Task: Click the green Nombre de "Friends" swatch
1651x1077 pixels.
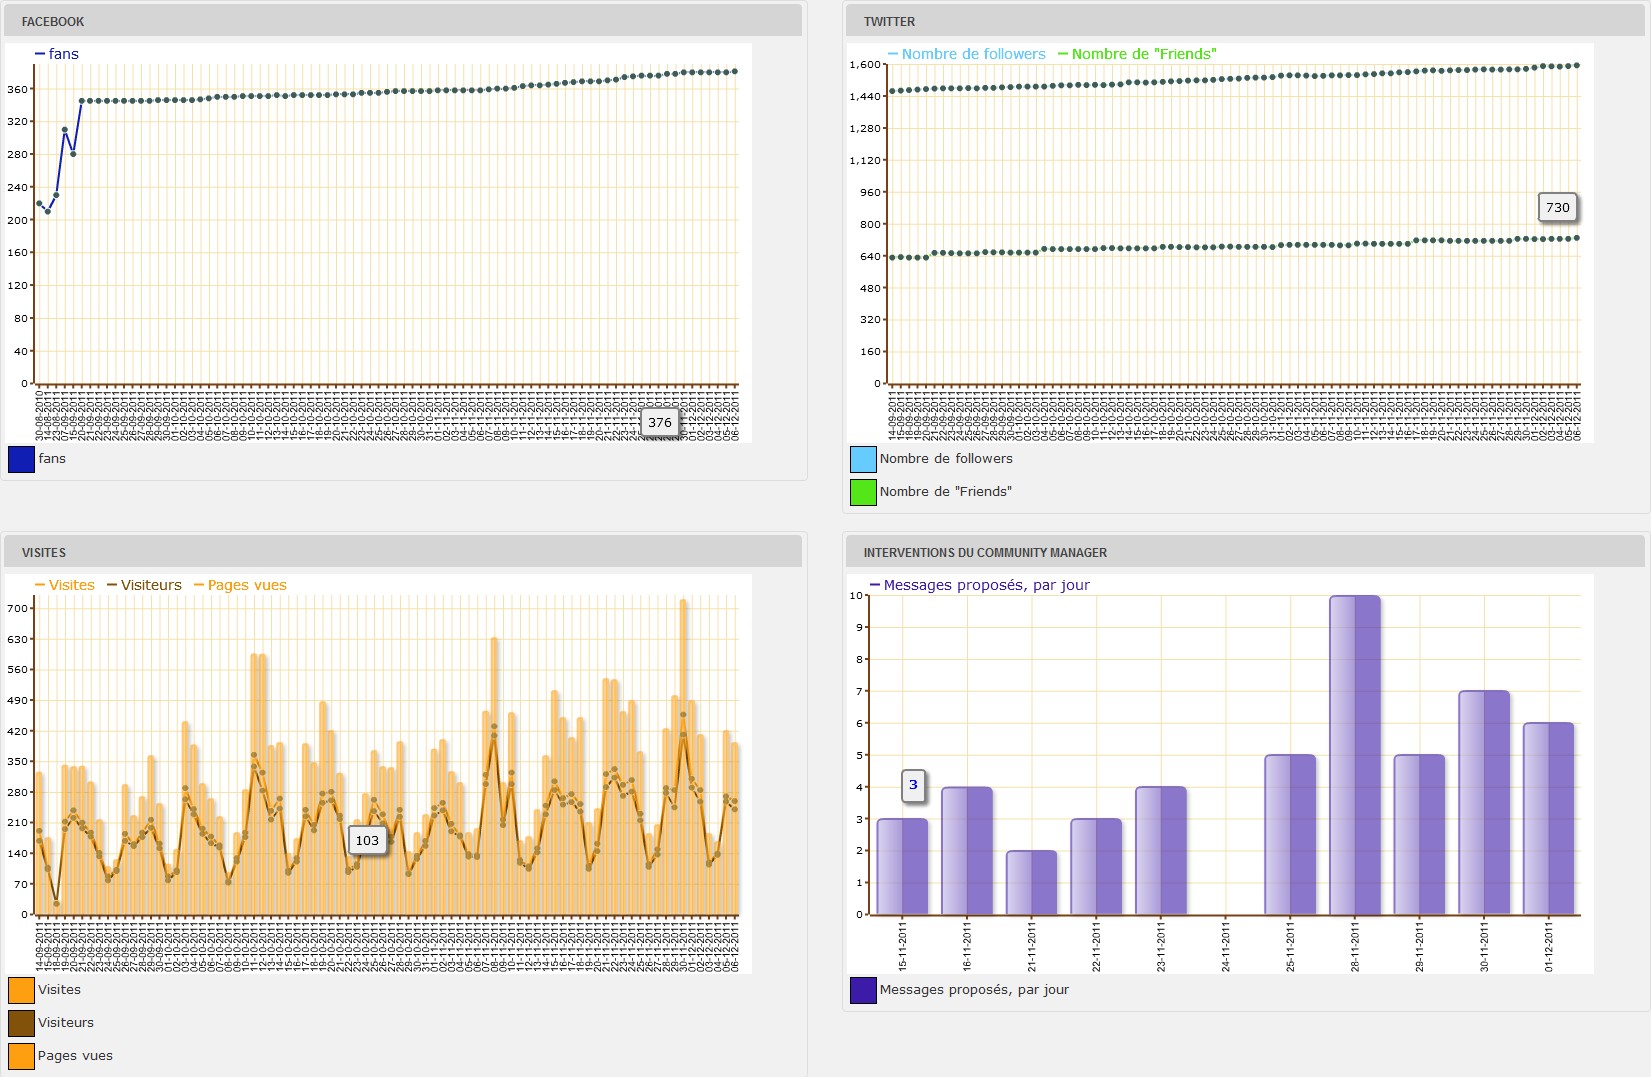Action: tap(863, 492)
